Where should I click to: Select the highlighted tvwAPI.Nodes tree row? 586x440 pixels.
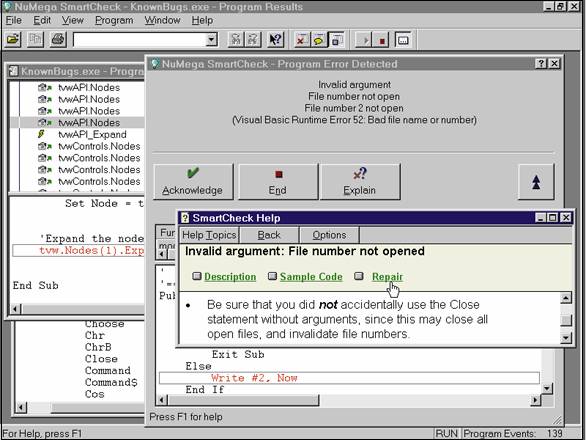tap(77, 123)
